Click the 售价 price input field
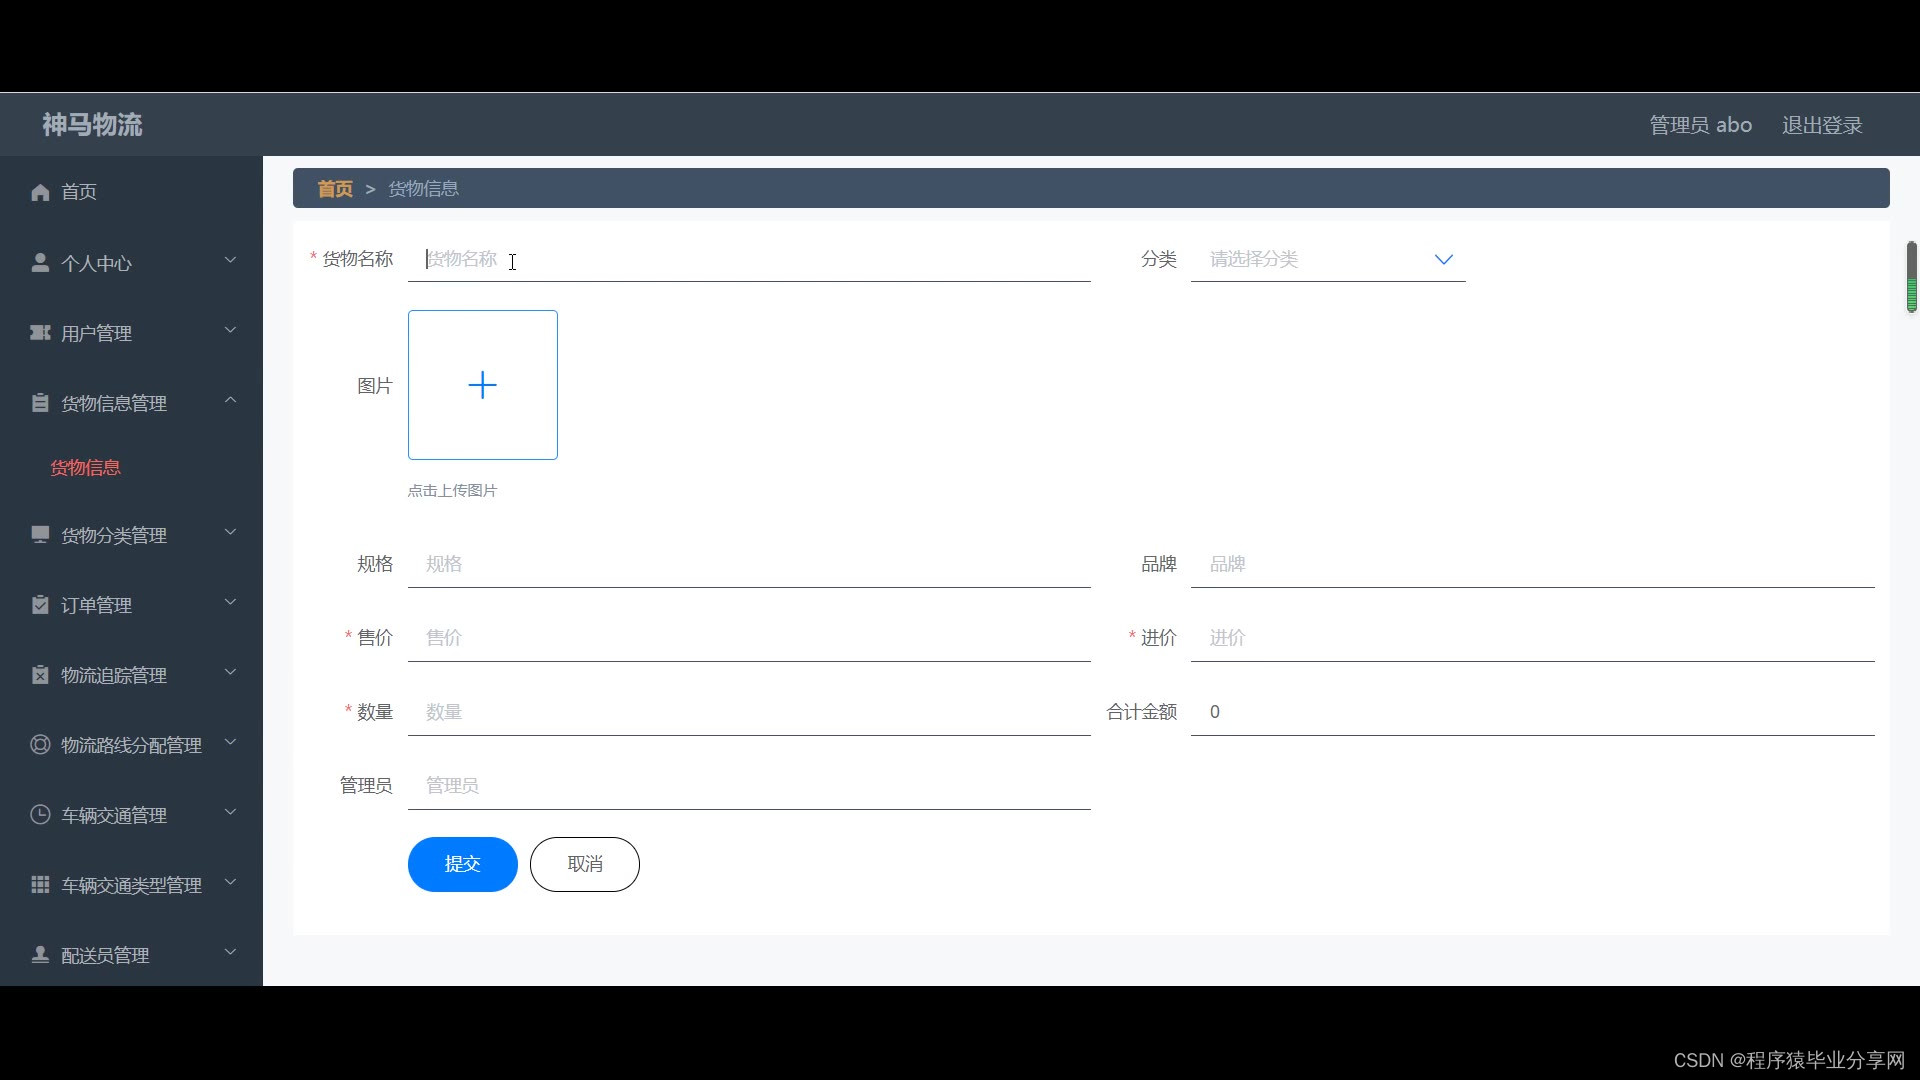Image resolution: width=1920 pixels, height=1080 pixels. point(748,638)
